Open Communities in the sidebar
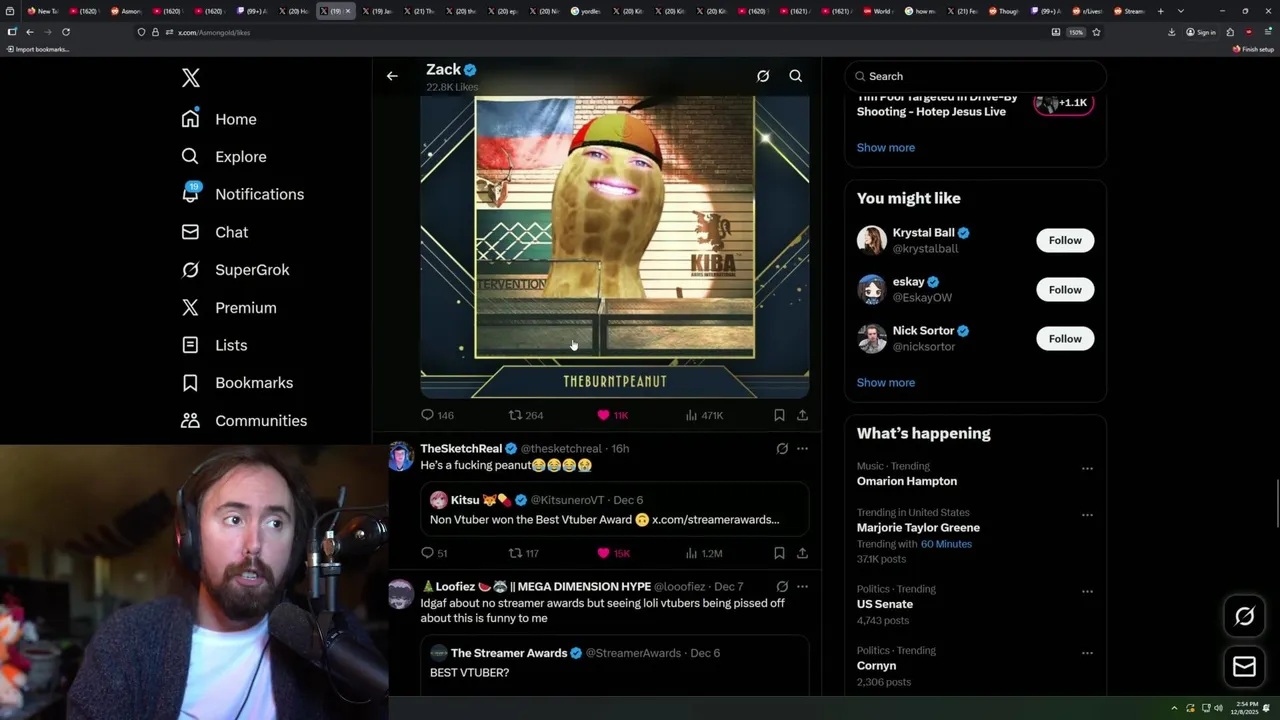Screen dimensions: 1280x720 (244, 421)
